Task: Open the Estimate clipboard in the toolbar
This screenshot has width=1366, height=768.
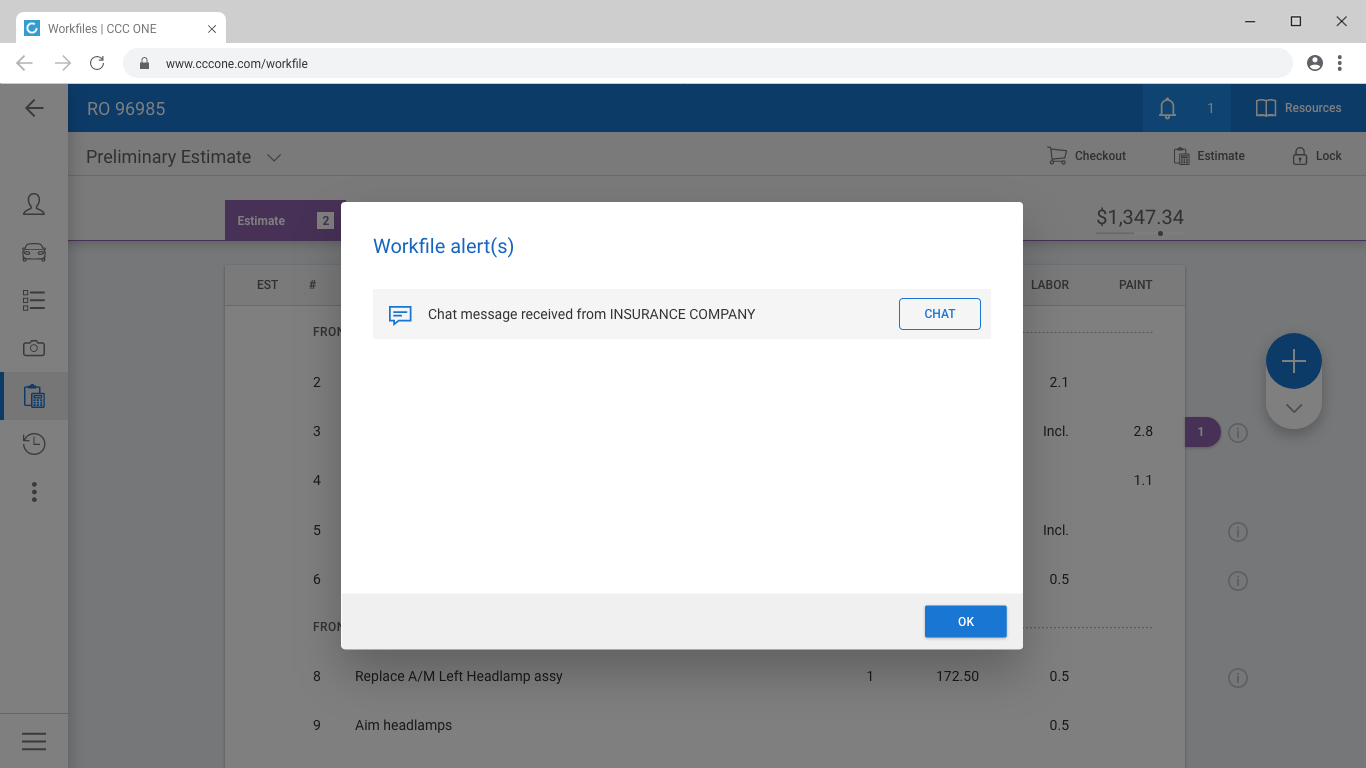Action: click(x=1181, y=156)
